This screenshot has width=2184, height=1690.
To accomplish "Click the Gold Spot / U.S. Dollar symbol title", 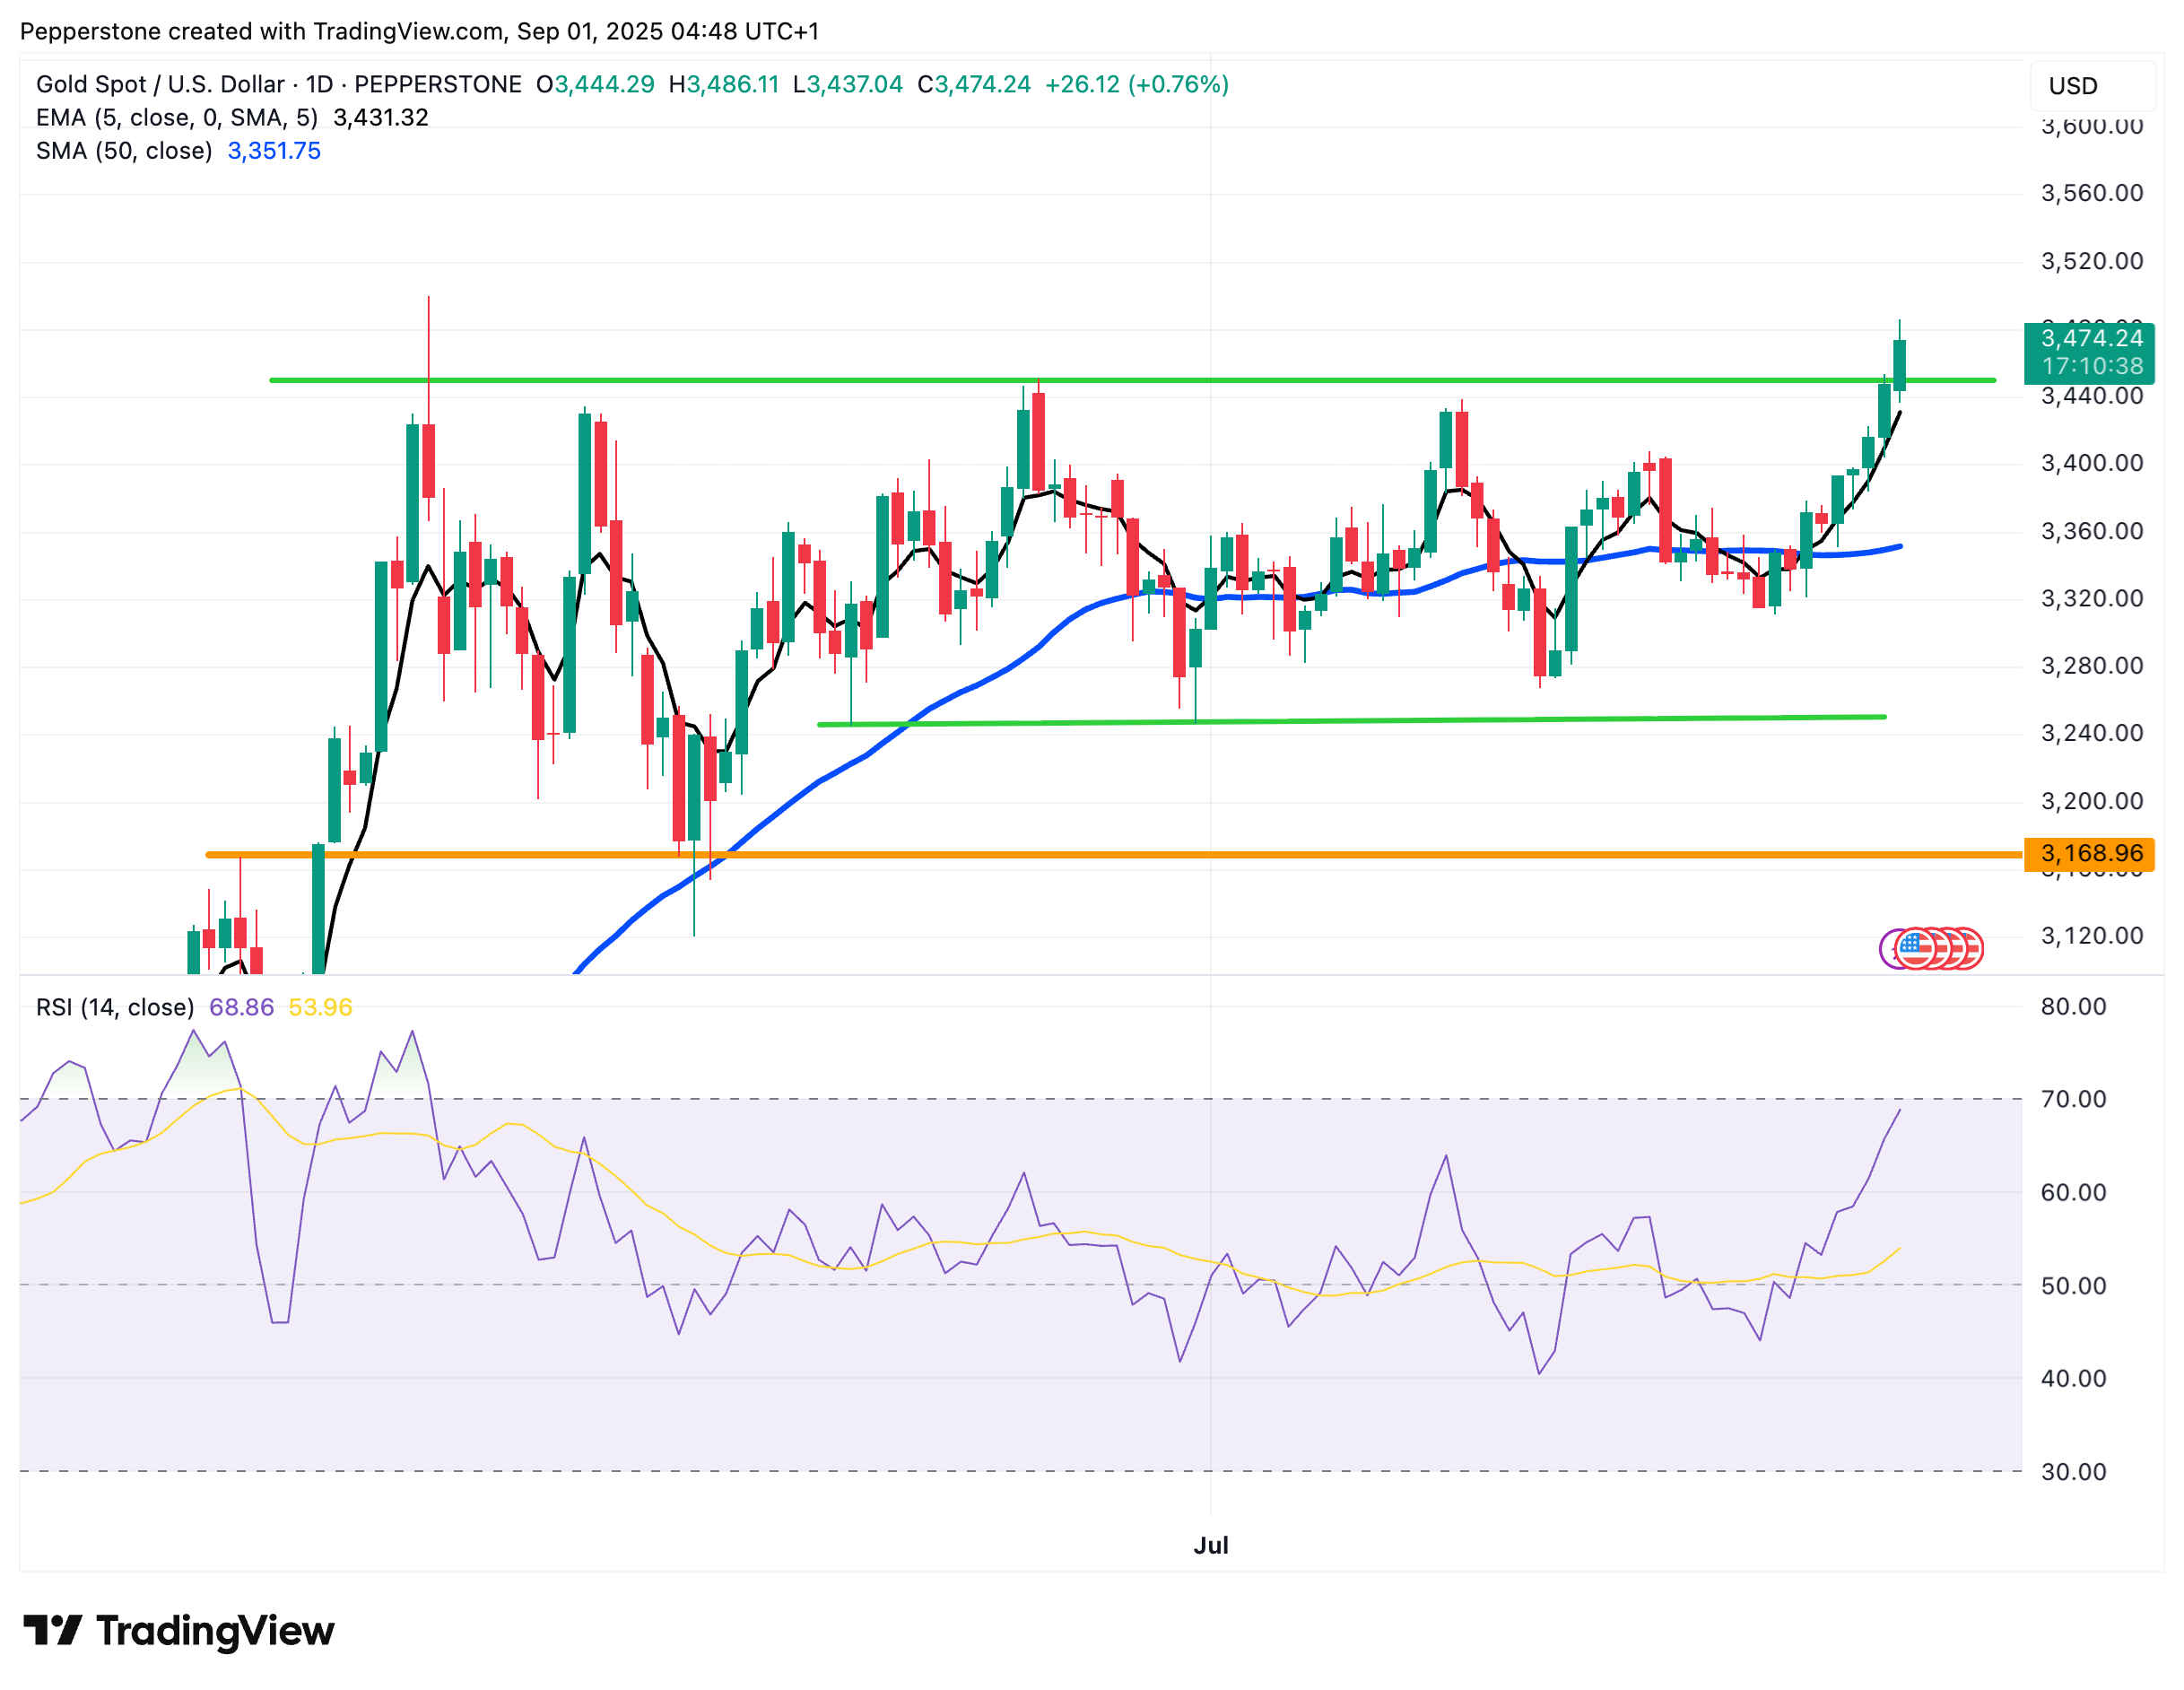I will 279,84.
